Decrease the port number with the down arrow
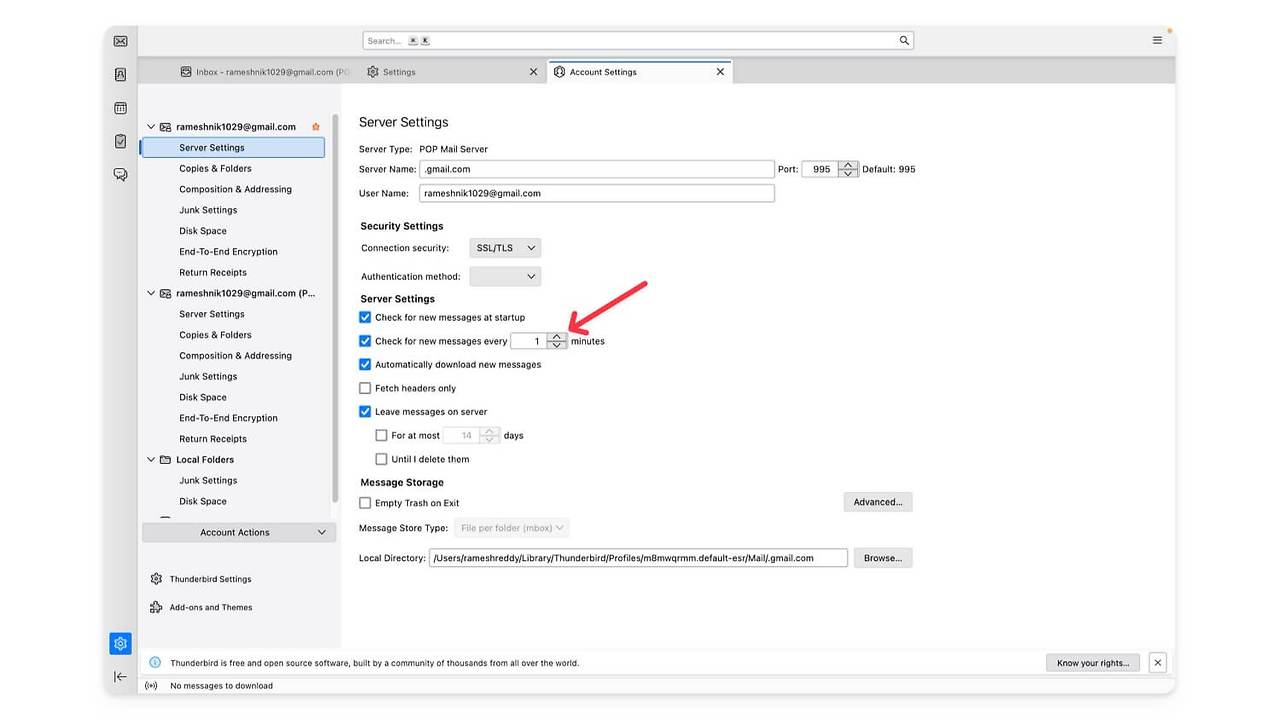The width and height of the screenshot is (1280, 719). (x=848, y=174)
